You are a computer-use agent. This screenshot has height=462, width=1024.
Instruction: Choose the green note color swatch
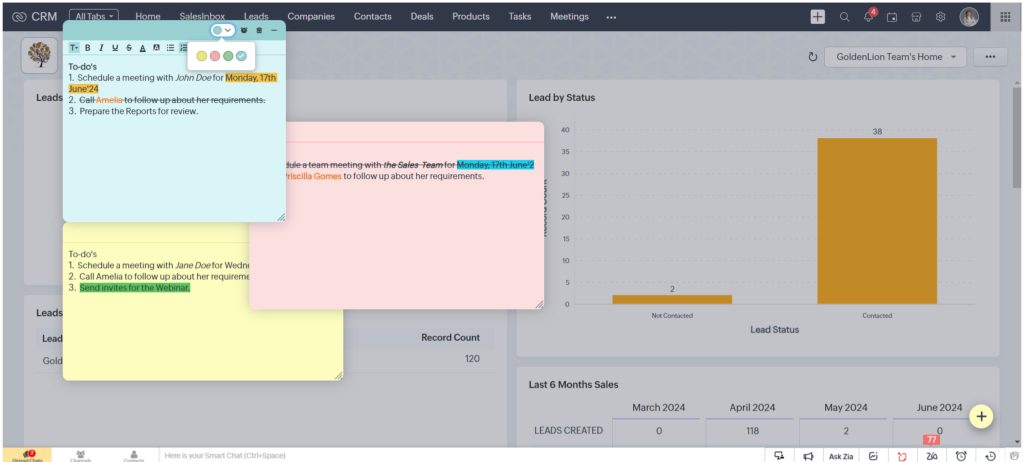pyautogui.click(x=228, y=56)
